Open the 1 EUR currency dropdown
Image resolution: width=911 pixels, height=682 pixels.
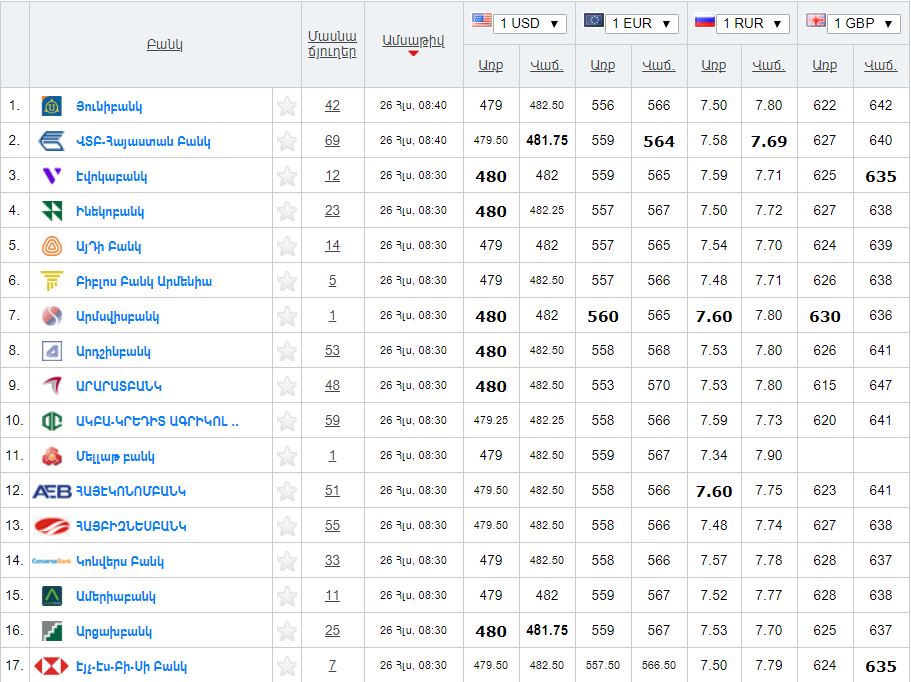641,23
